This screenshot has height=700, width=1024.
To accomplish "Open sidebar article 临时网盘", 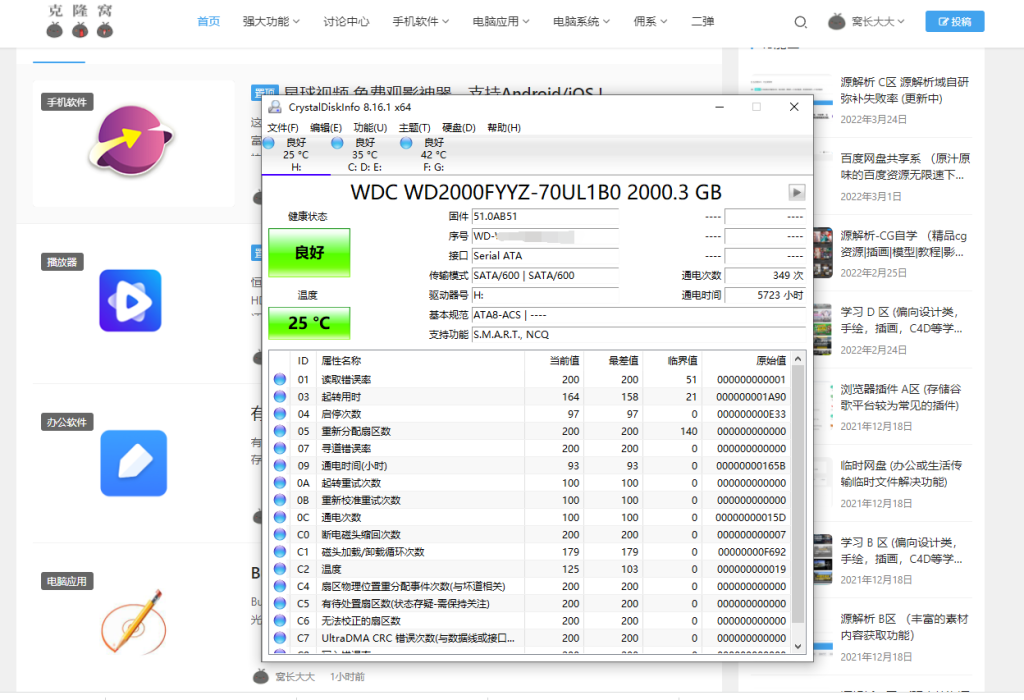I will [x=901, y=473].
